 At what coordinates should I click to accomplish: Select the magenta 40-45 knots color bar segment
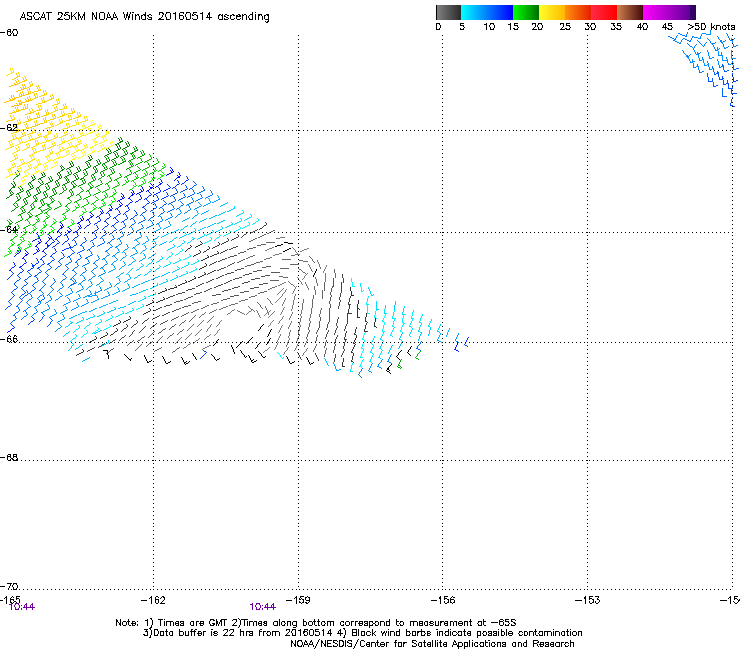[656, 12]
